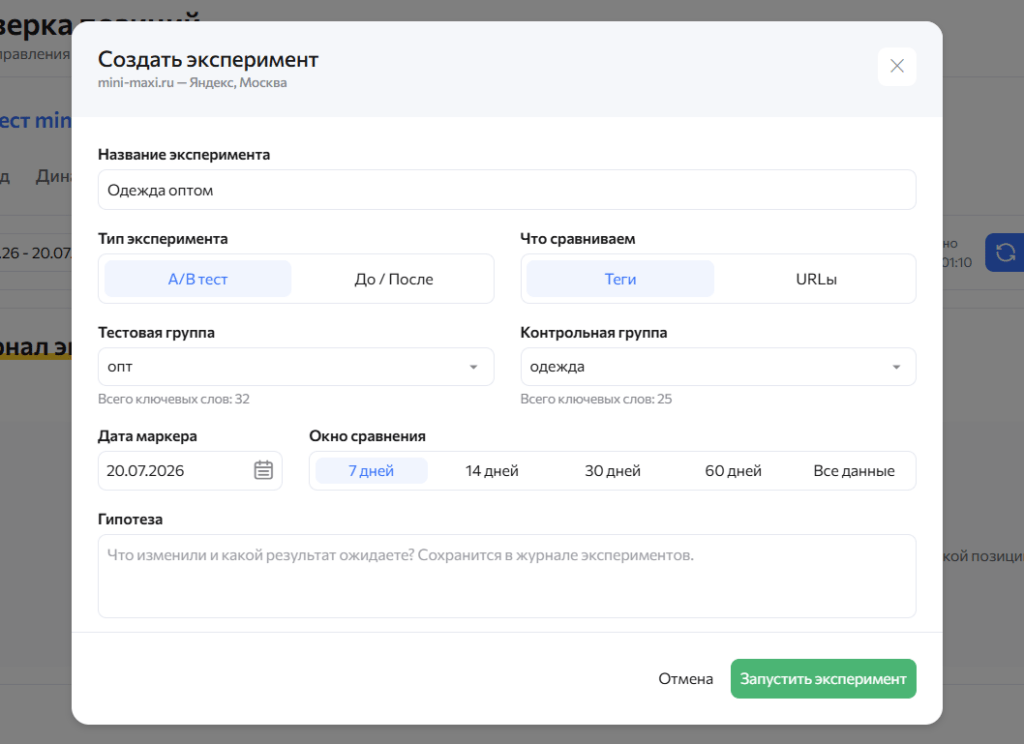
Task: Open the calendar picker icon
Action: 263,470
